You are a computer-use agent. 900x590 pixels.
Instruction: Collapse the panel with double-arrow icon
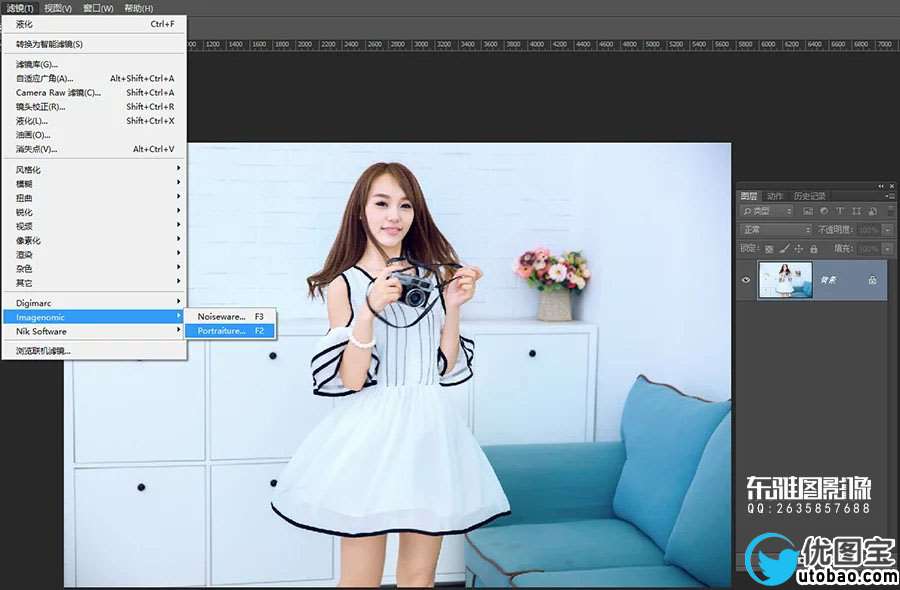881,186
